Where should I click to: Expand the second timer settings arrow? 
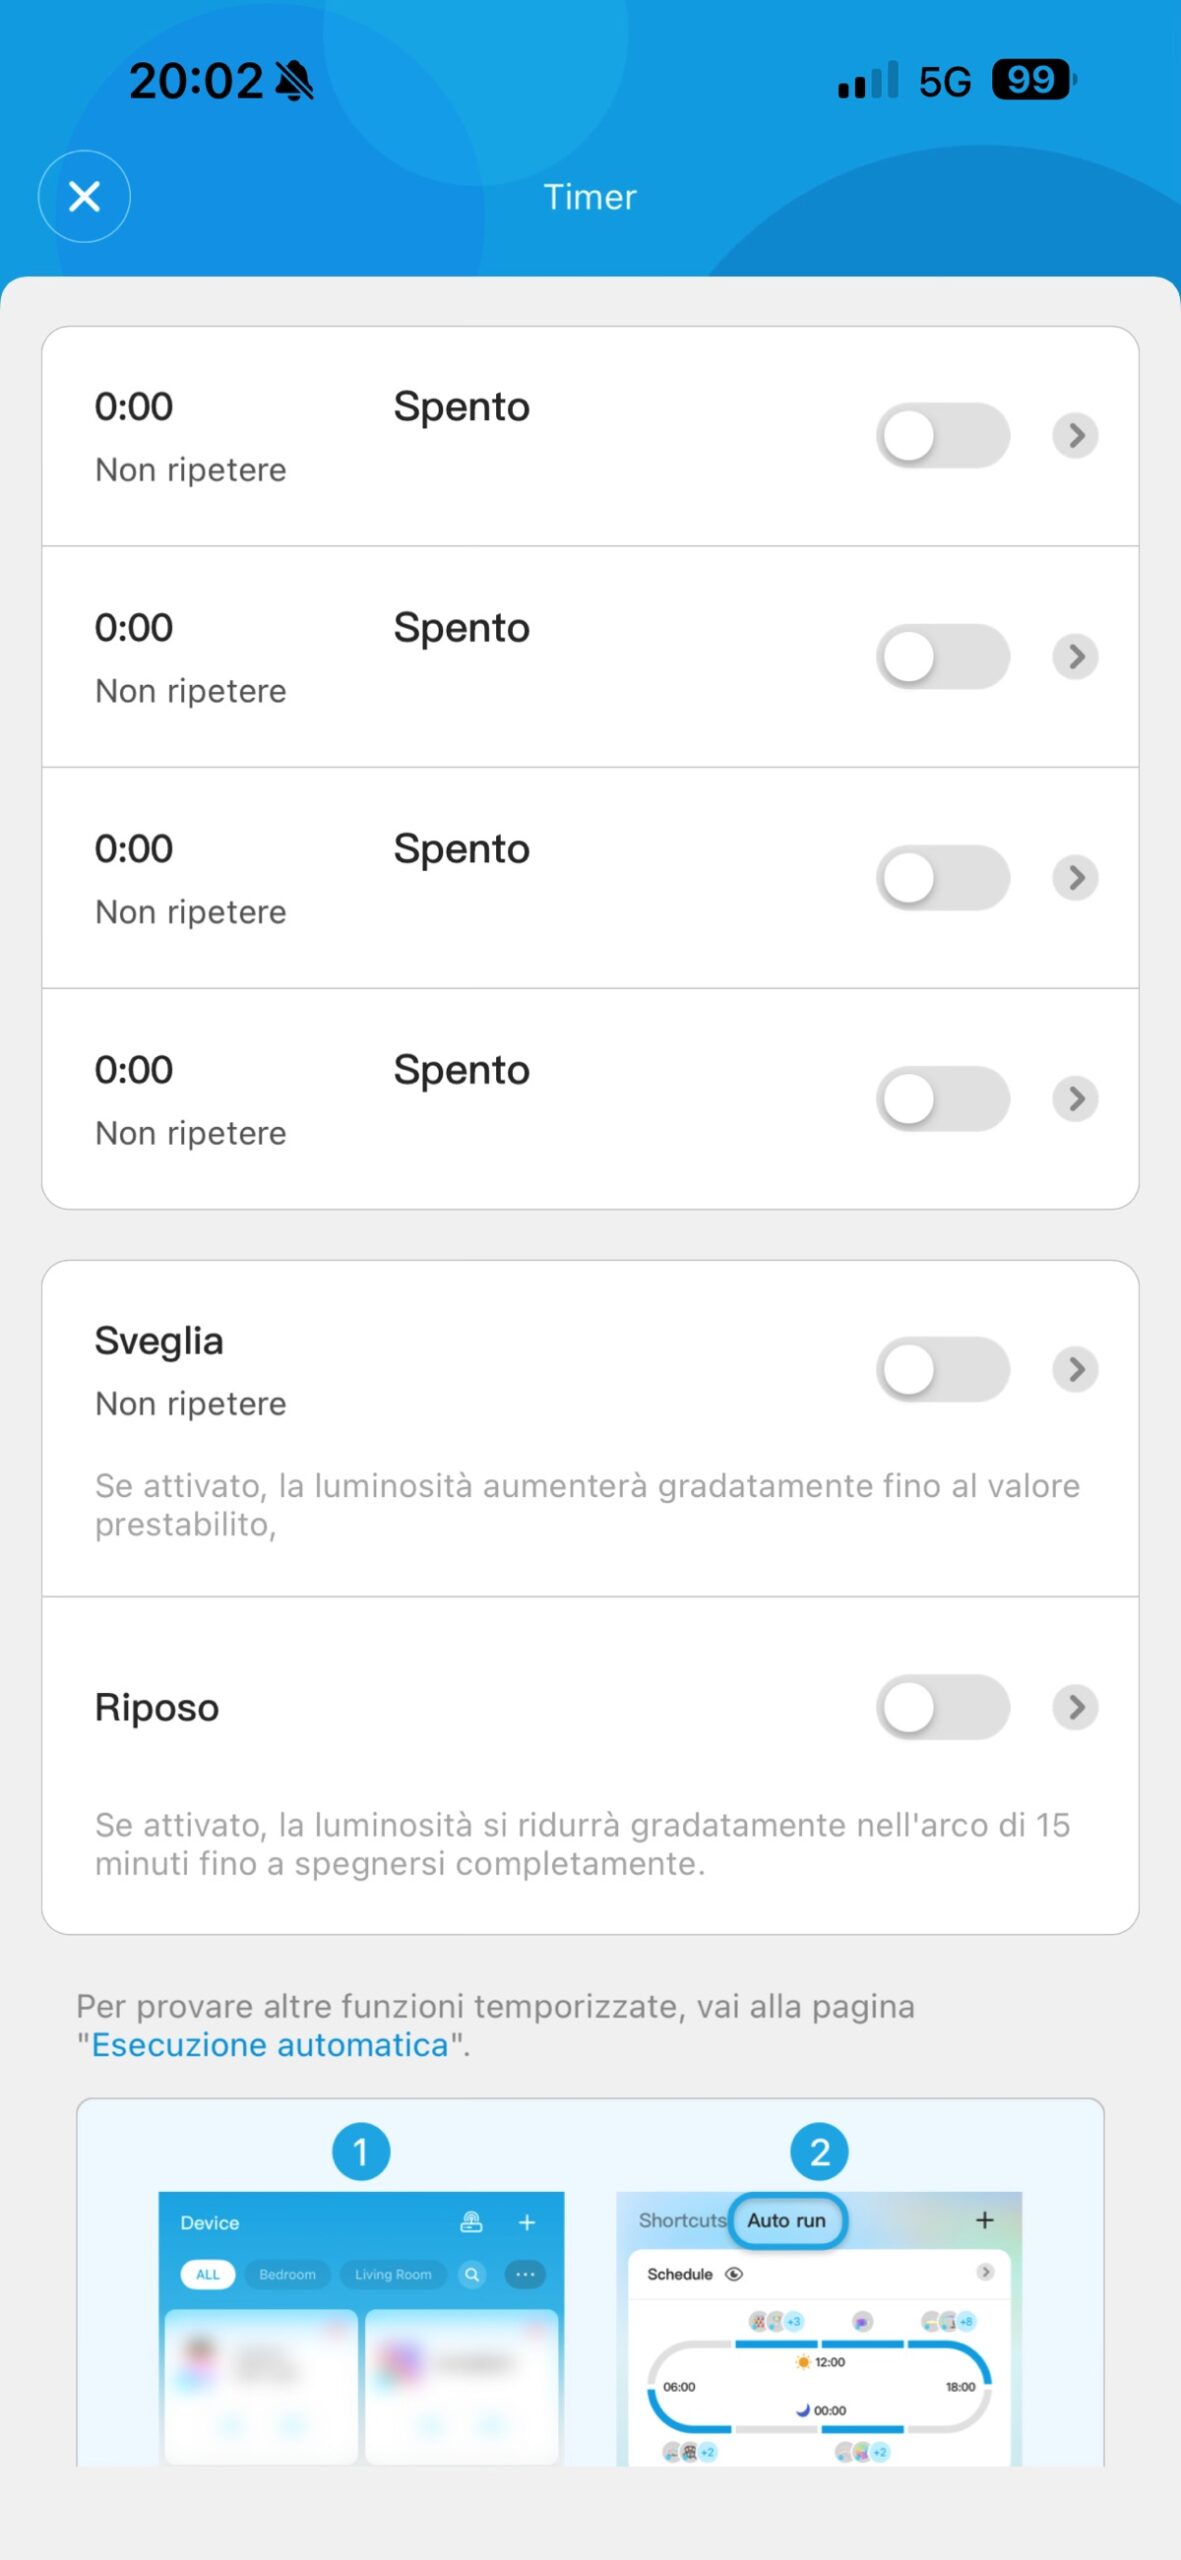point(1075,657)
